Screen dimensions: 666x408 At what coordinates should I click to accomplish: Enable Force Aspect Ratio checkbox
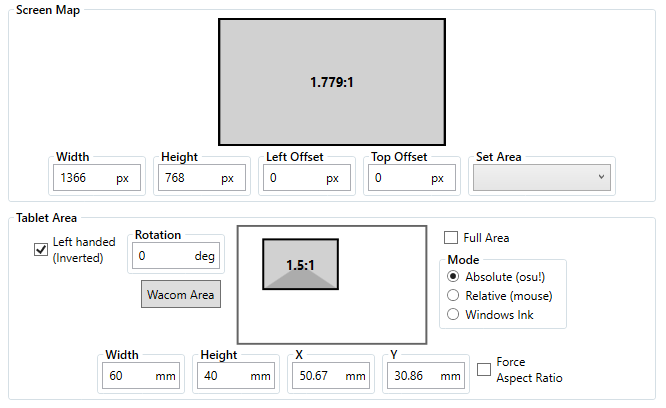coord(484,369)
